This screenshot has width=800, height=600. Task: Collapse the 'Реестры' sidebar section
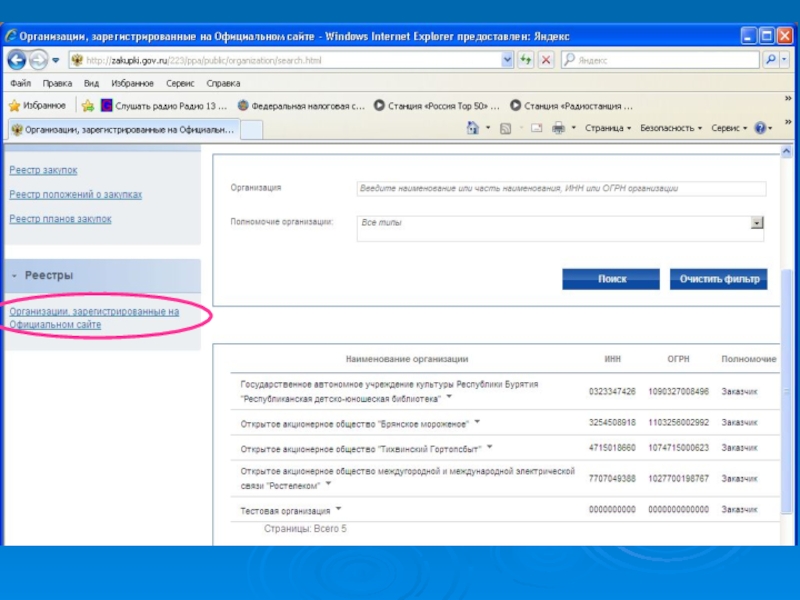click(x=15, y=275)
